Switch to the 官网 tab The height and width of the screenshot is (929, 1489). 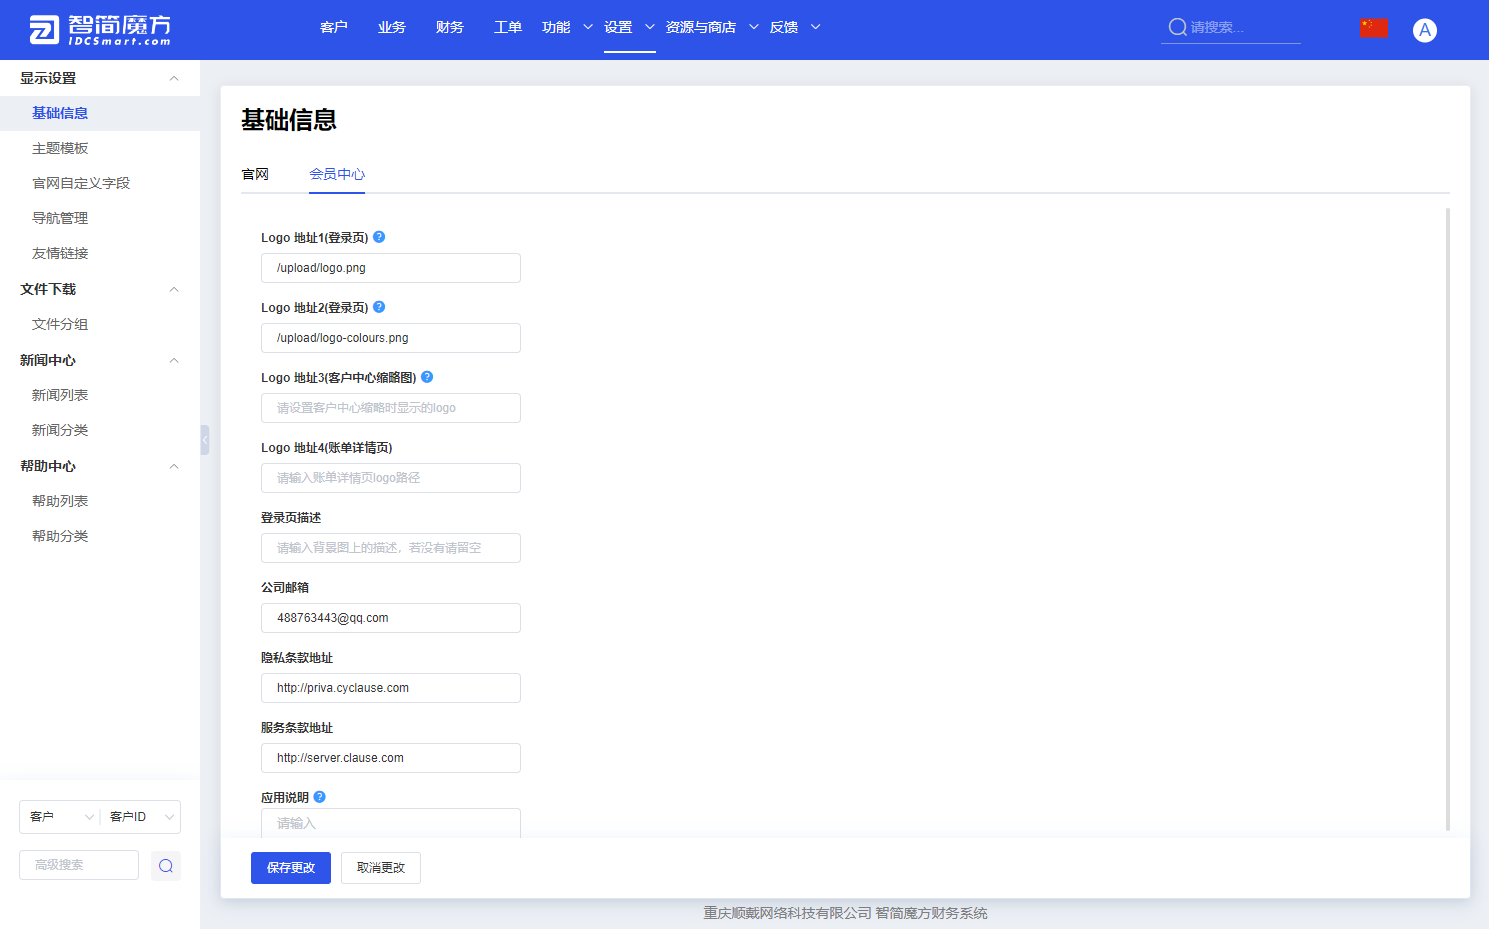(255, 174)
